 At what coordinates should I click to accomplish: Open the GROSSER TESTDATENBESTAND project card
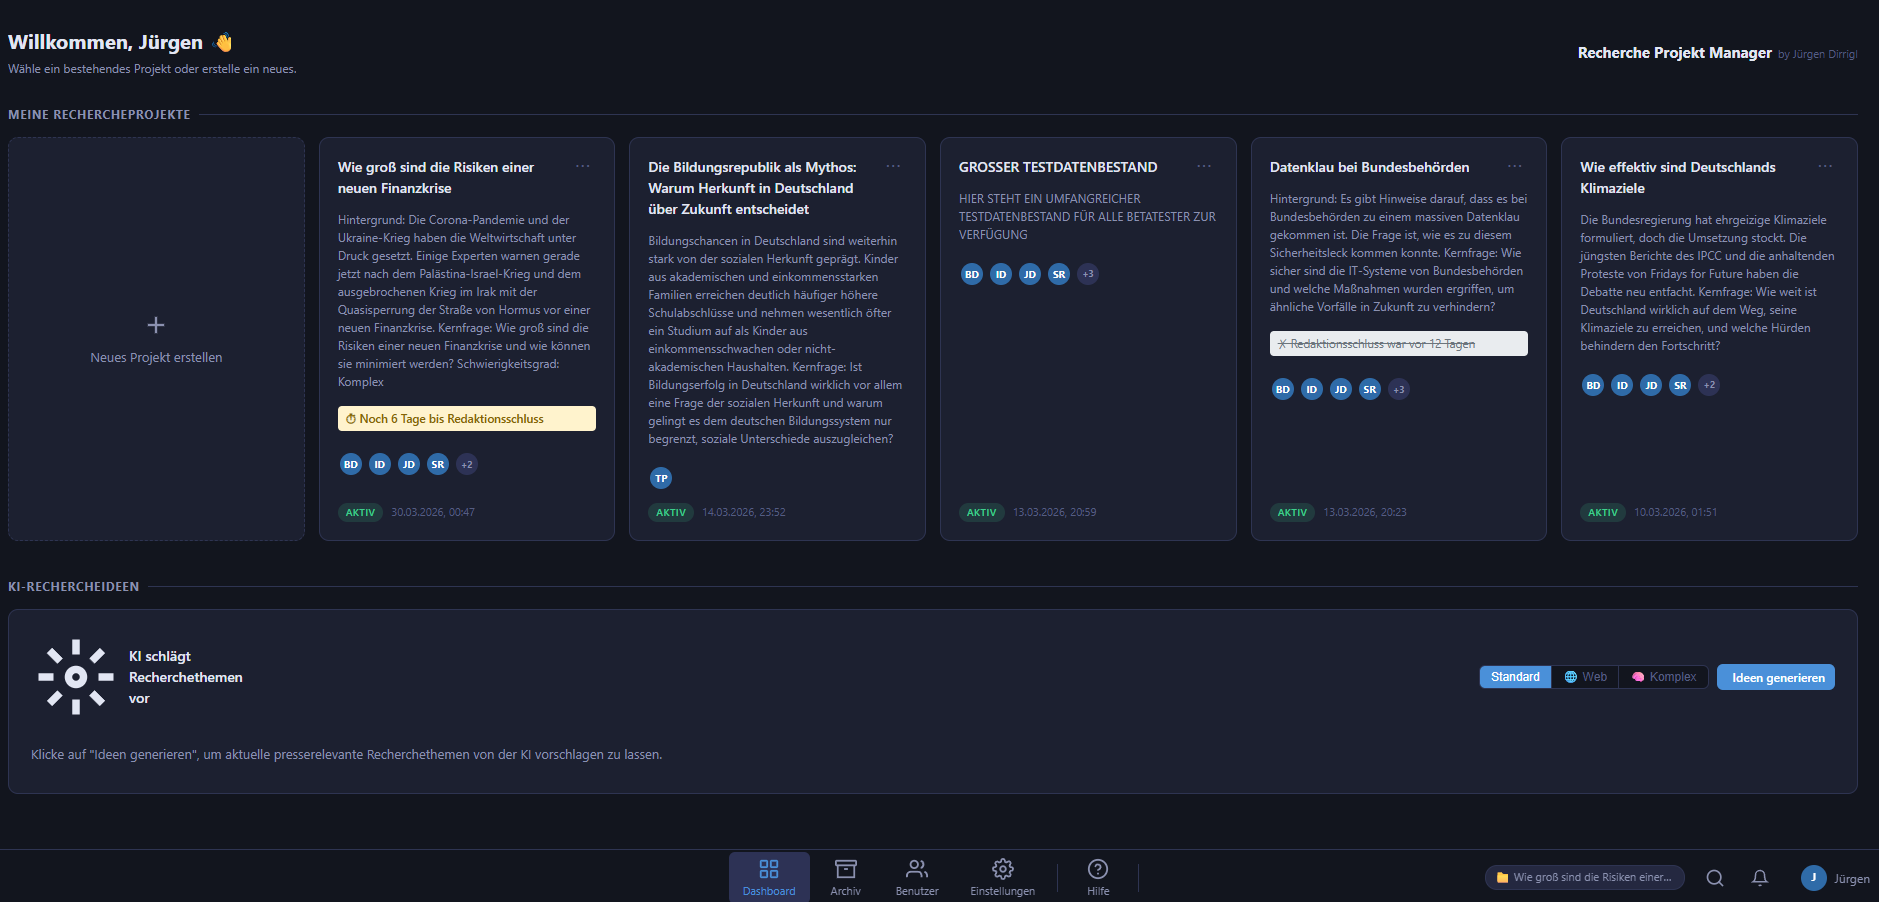pos(1087,380)
